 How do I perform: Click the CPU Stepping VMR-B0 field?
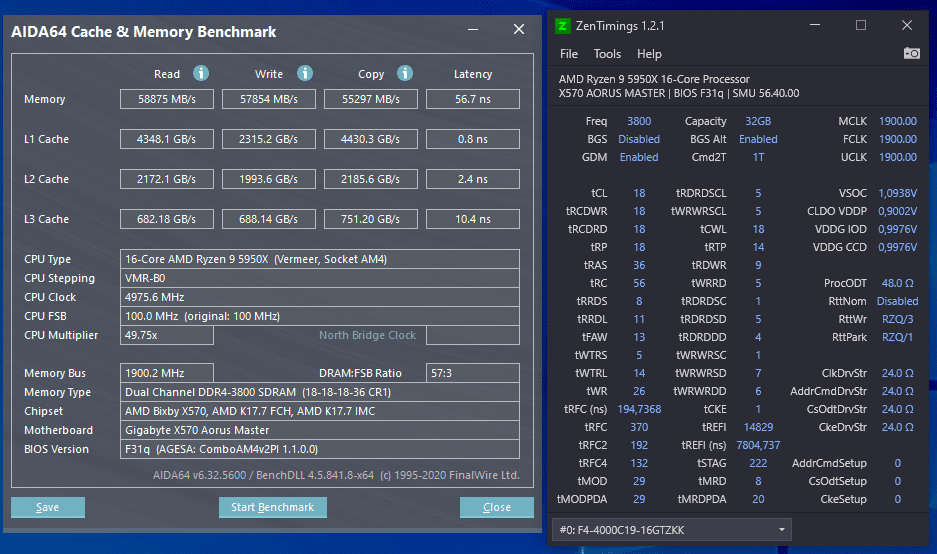pyautogui.click(x=320, y=278)
